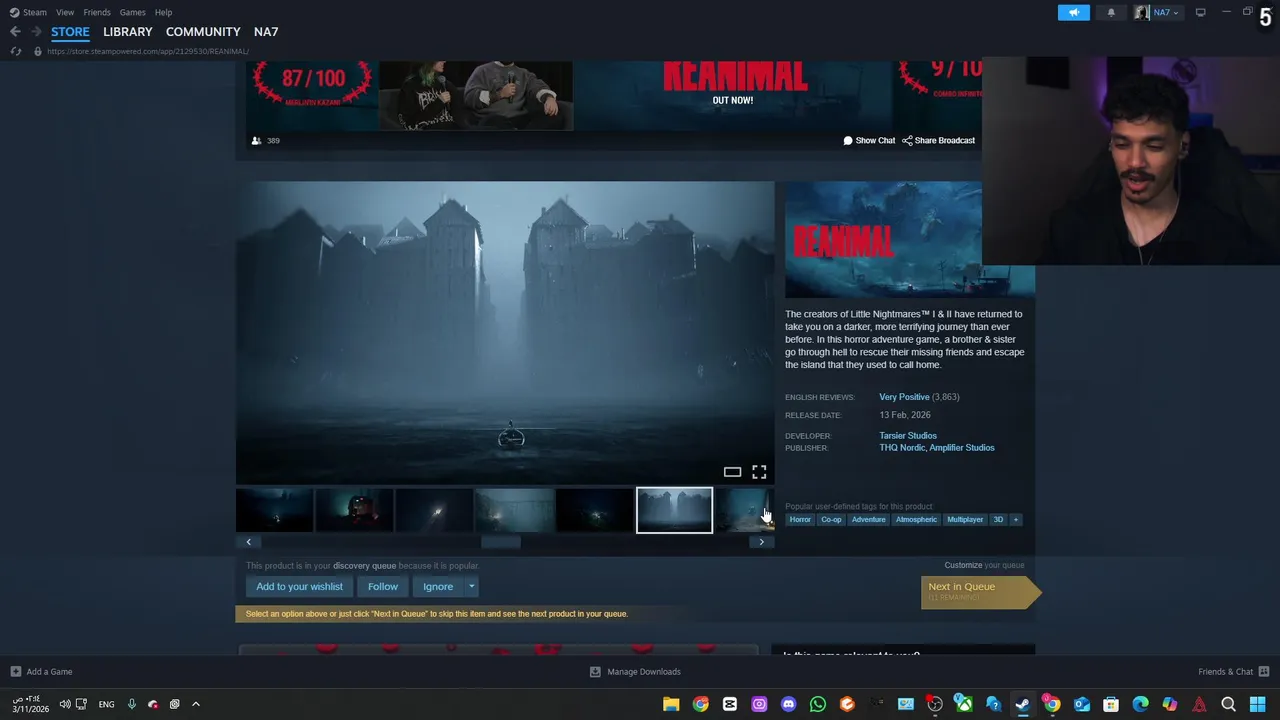Open the Friends & Chat icon
This screenshot has width=1280, height=720.
(1264, 672)
